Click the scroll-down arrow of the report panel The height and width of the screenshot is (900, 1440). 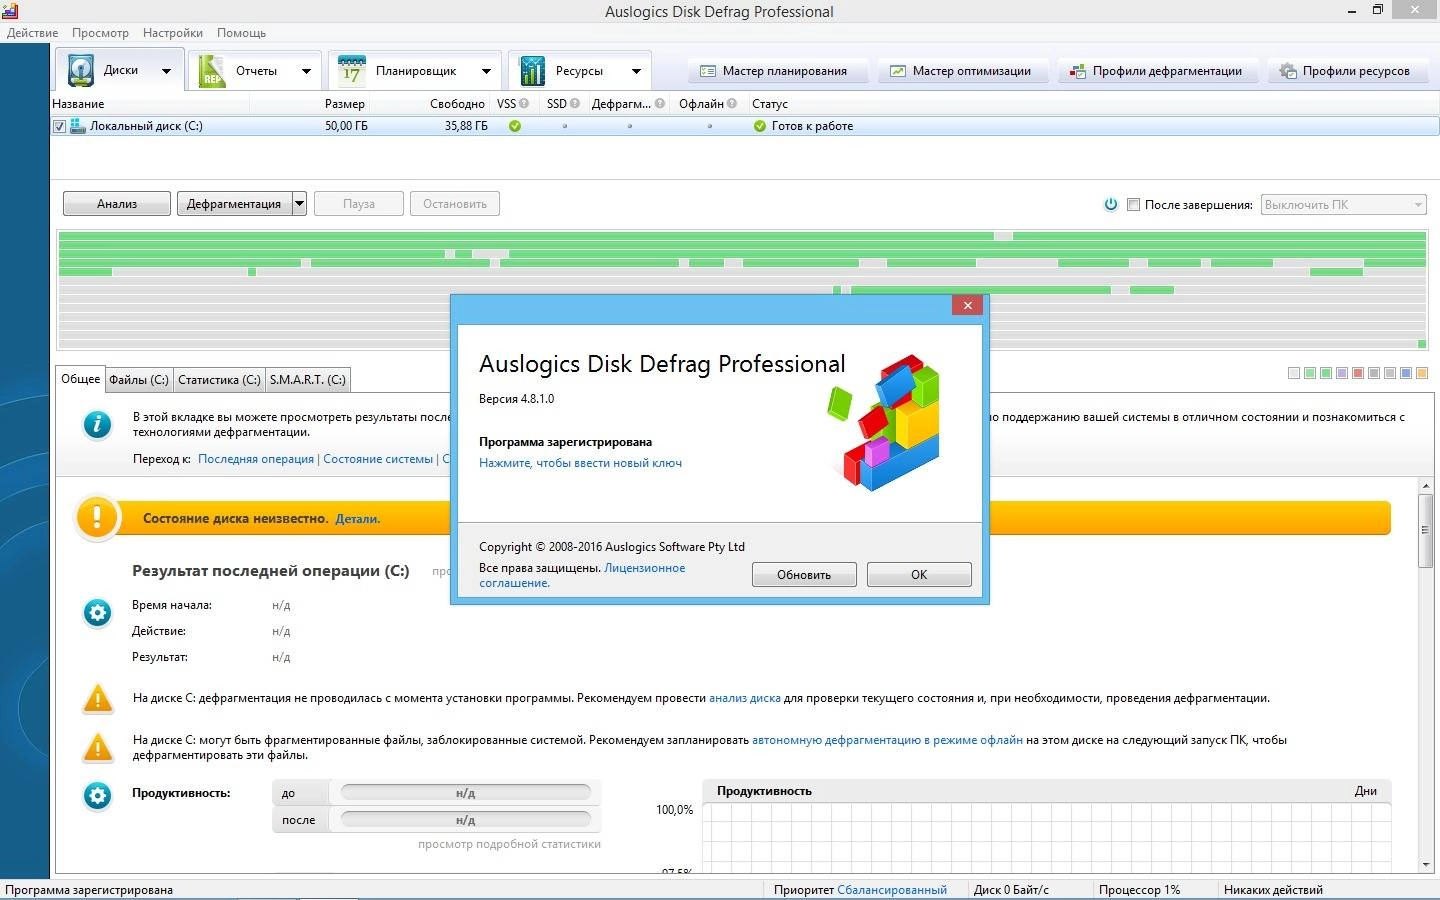[1426, 865]
